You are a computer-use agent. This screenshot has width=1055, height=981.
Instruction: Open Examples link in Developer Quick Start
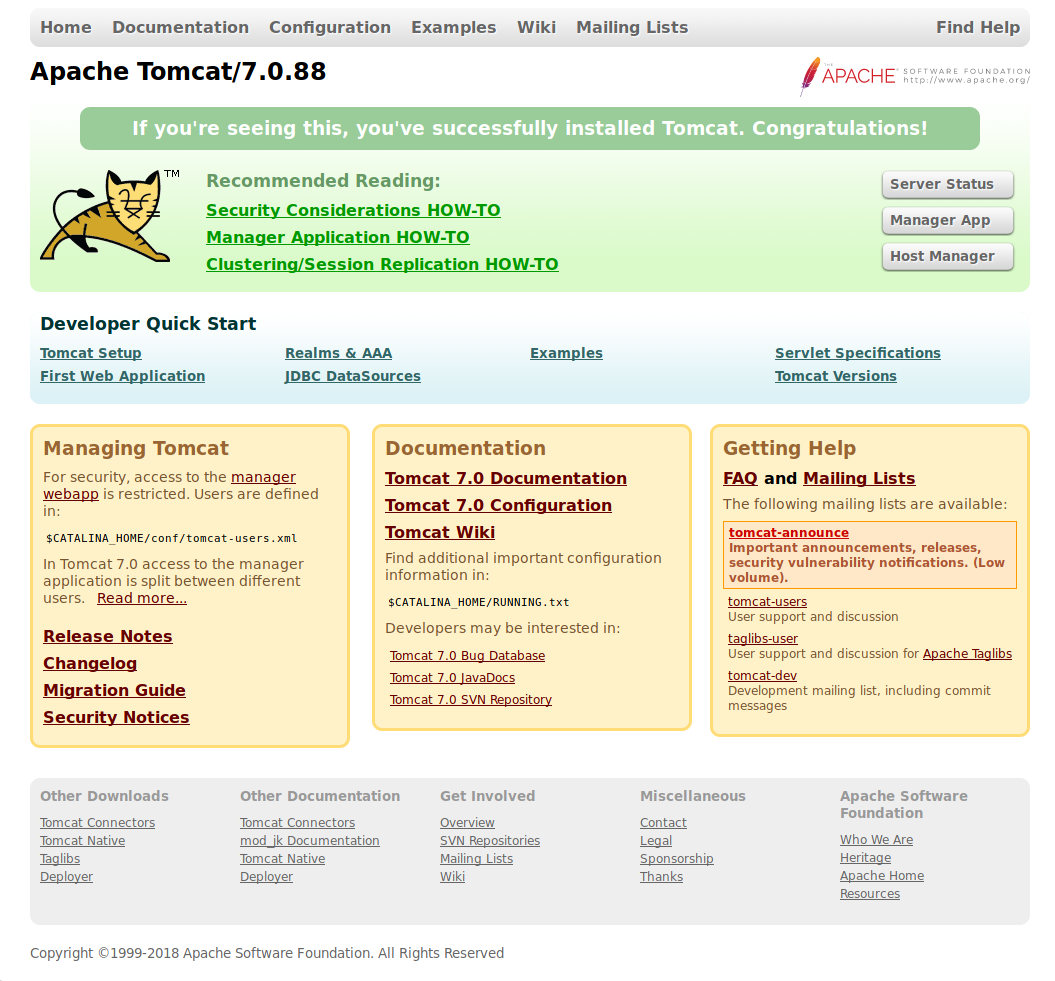pyautogui.click(x=567, y=353)
